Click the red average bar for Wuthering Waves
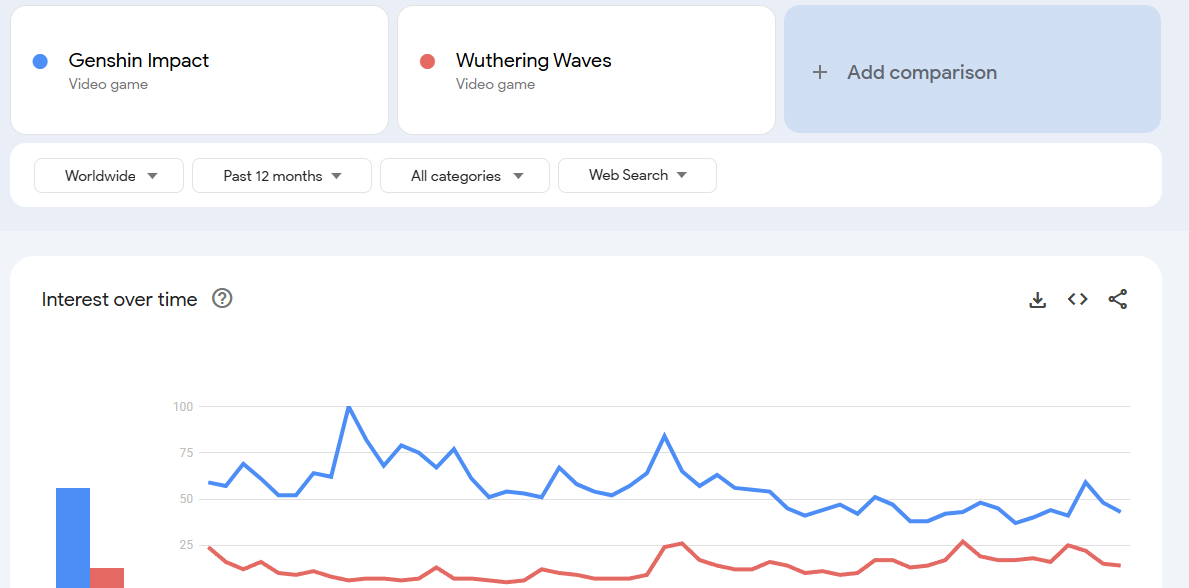Image resolution: width=1189 pixels, height=588 pixels. pyautogui.click(x=107, y=577)
